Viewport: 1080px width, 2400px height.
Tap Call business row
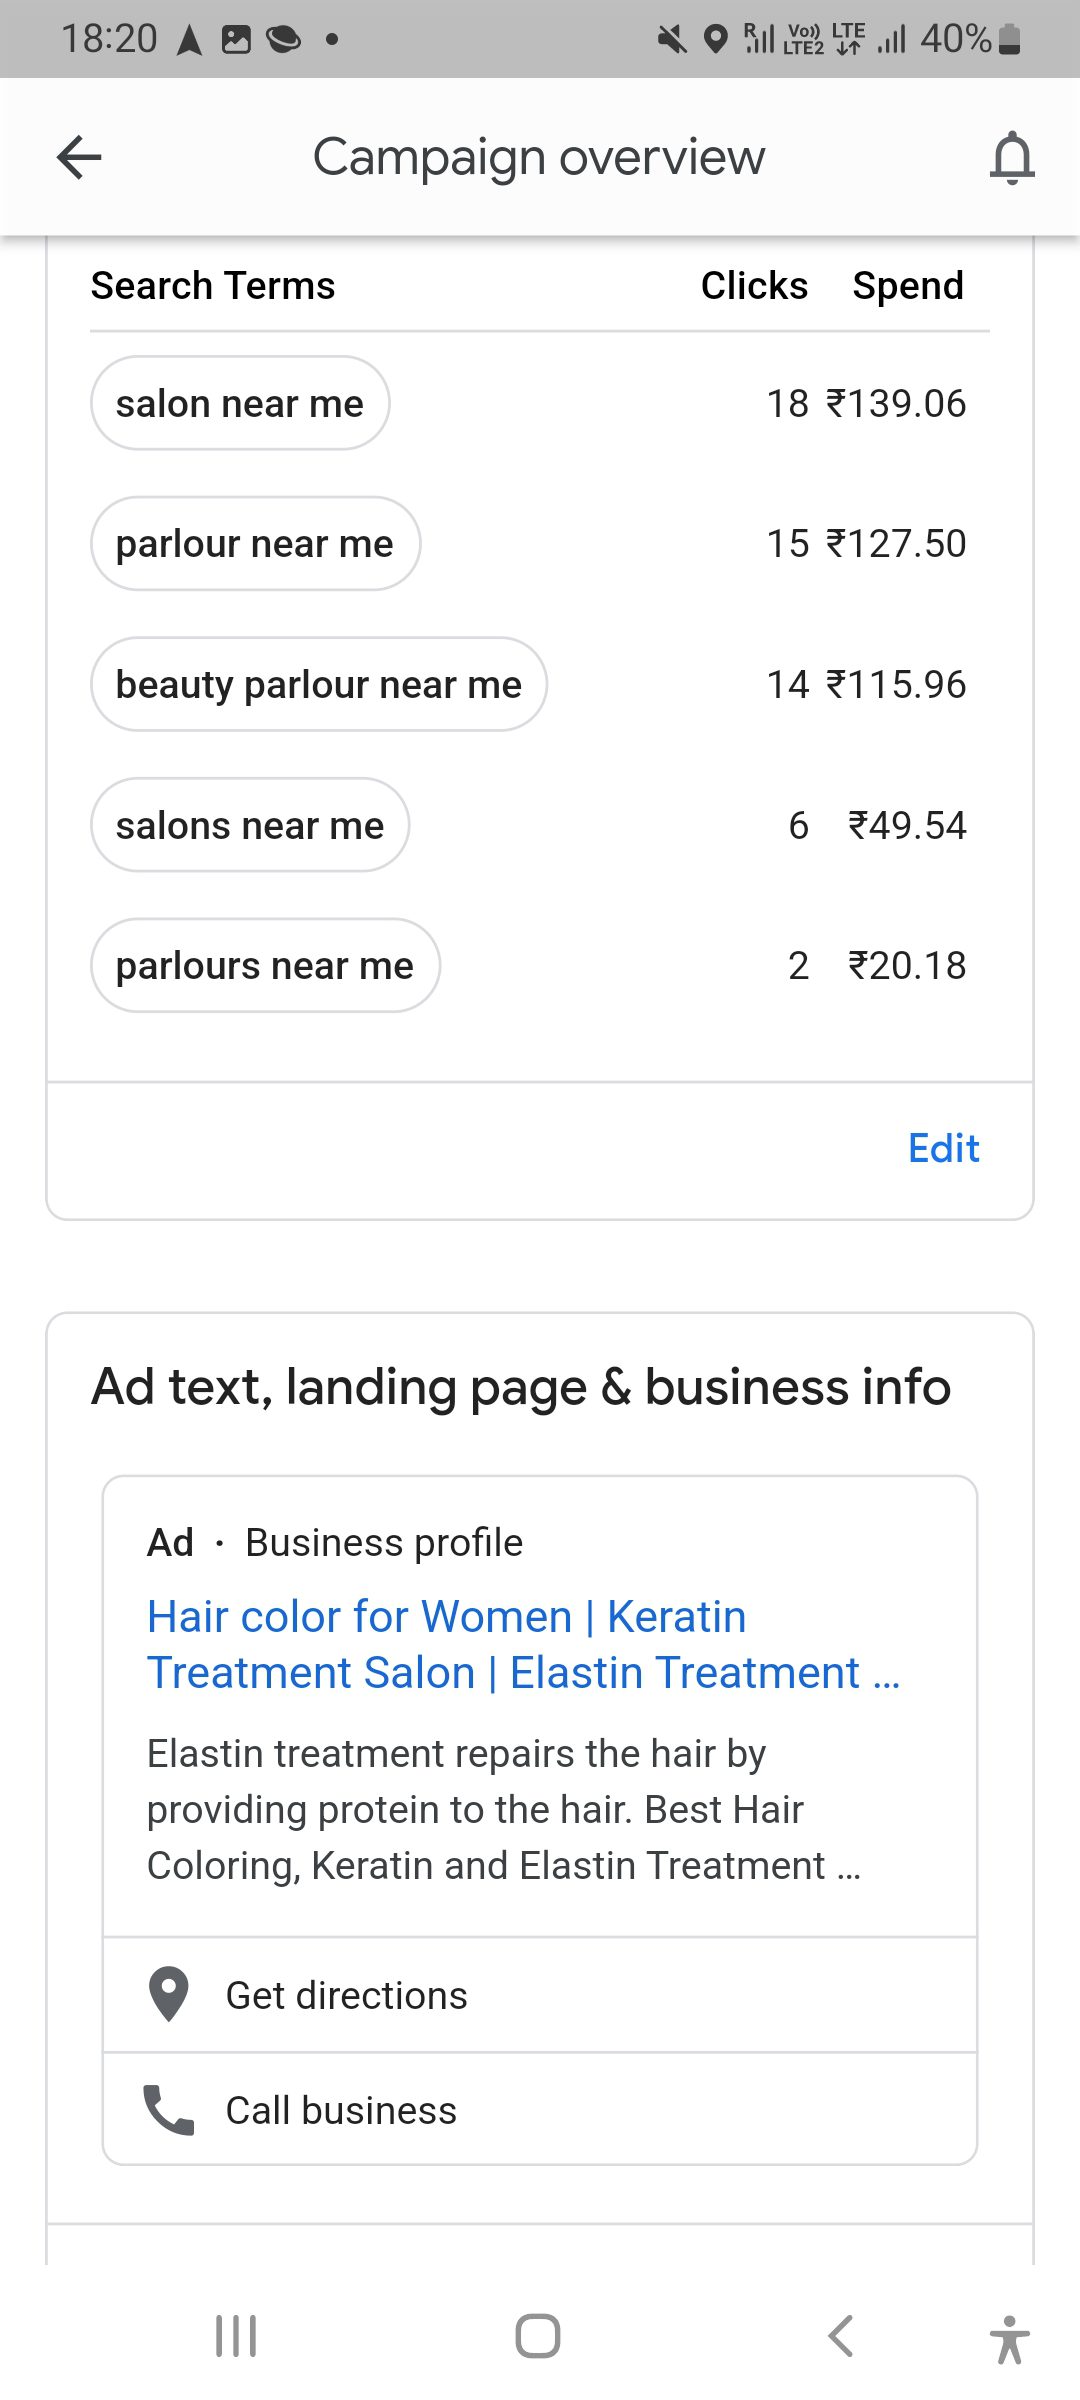(x=540, y=2110)
